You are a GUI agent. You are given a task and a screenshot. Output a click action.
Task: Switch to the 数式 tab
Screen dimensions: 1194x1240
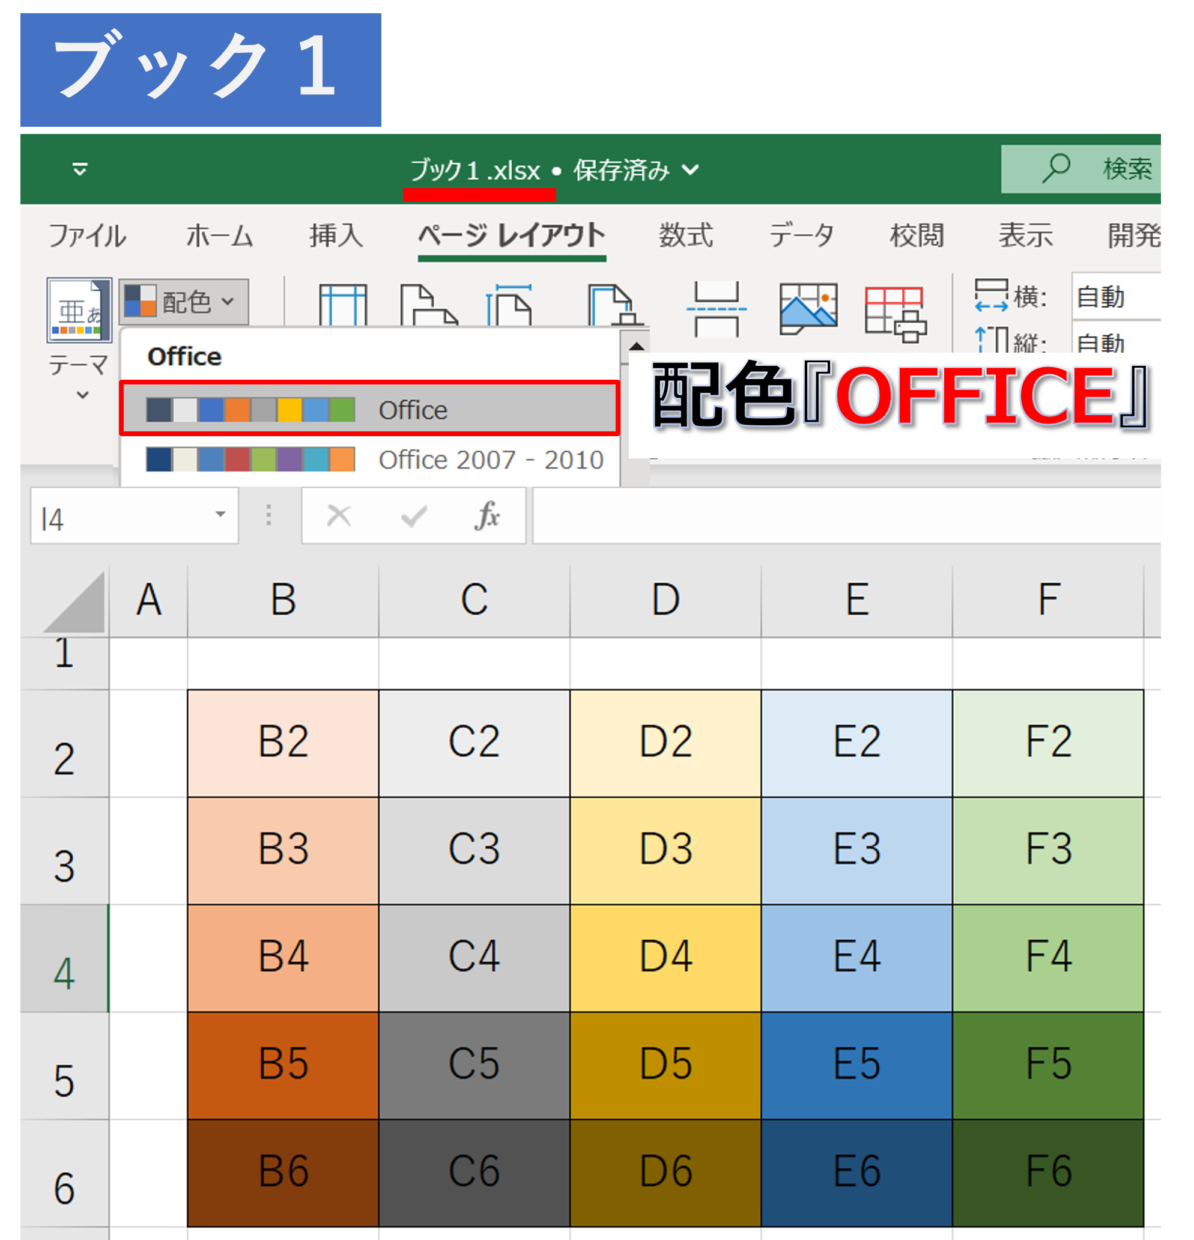click(x=686, y=236)
